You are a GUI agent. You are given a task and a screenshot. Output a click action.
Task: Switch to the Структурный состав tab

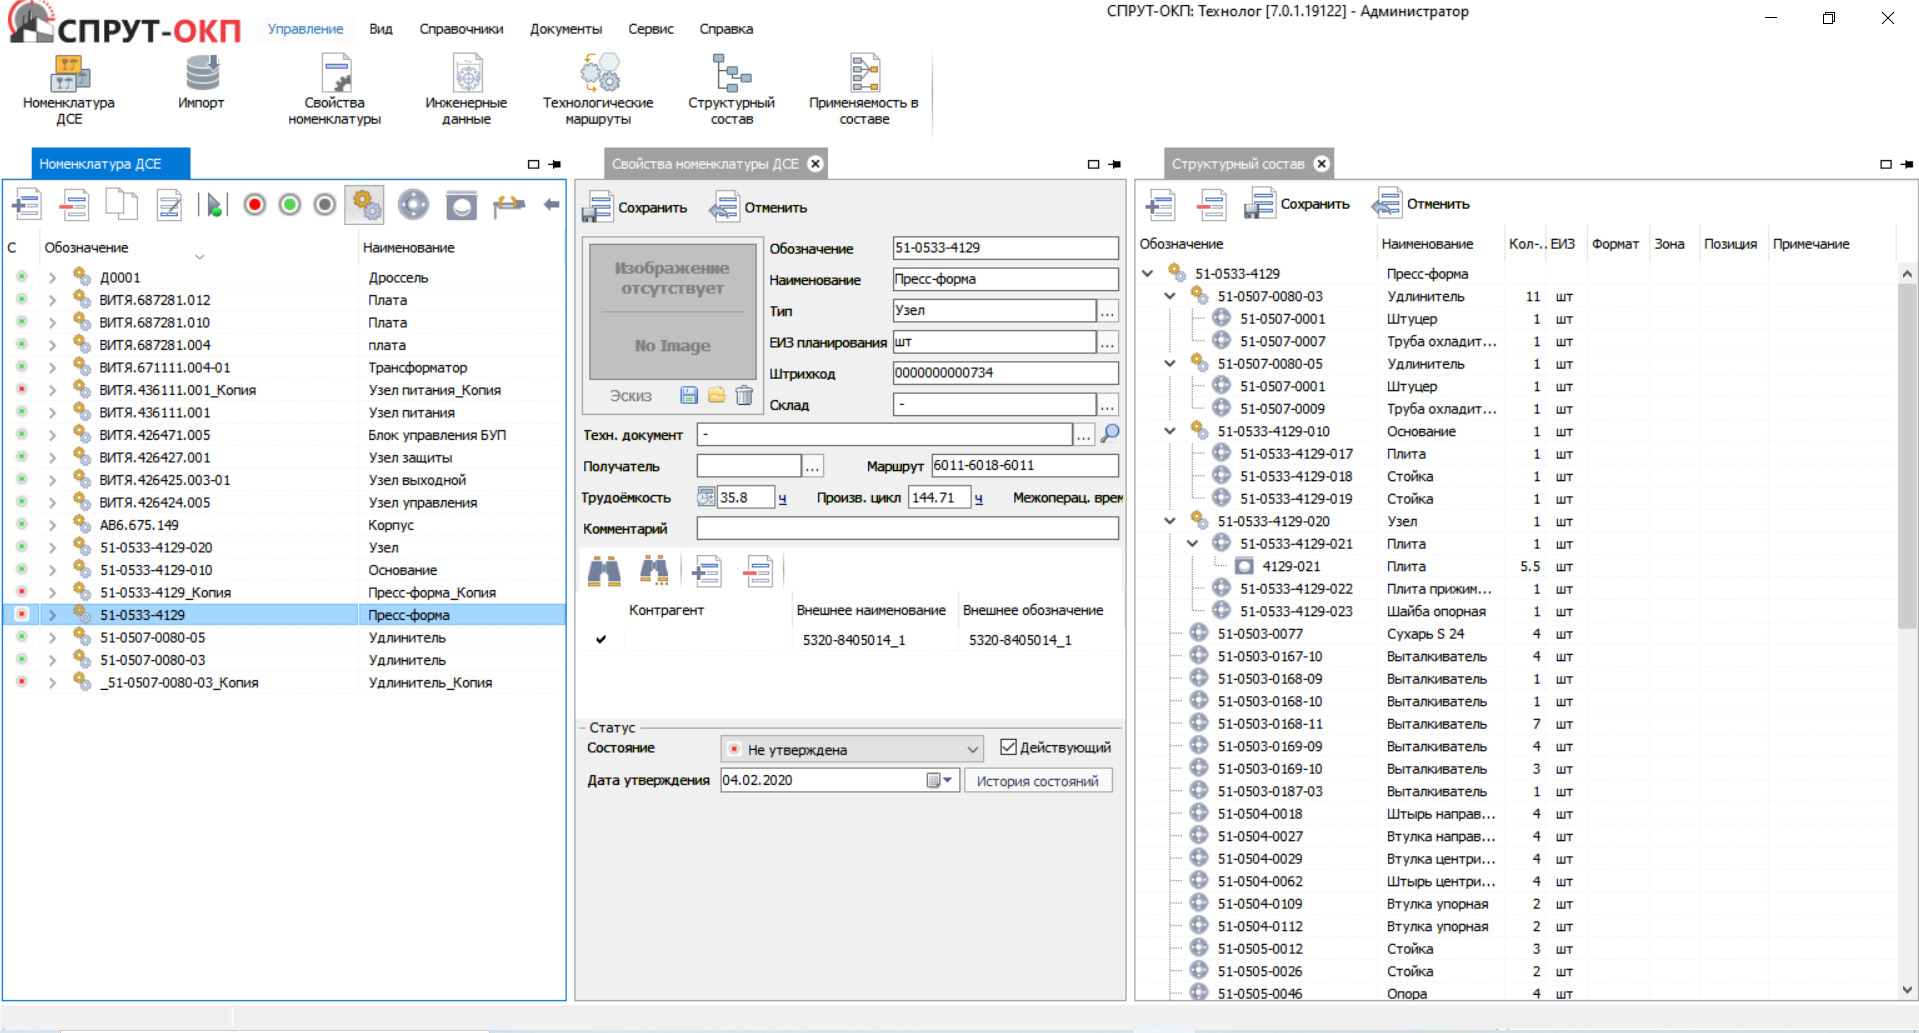[1238, 164]
